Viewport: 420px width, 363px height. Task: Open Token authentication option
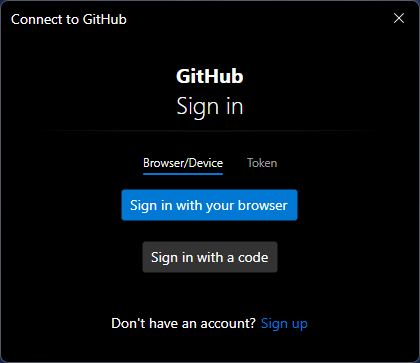[x=262, y=163]
